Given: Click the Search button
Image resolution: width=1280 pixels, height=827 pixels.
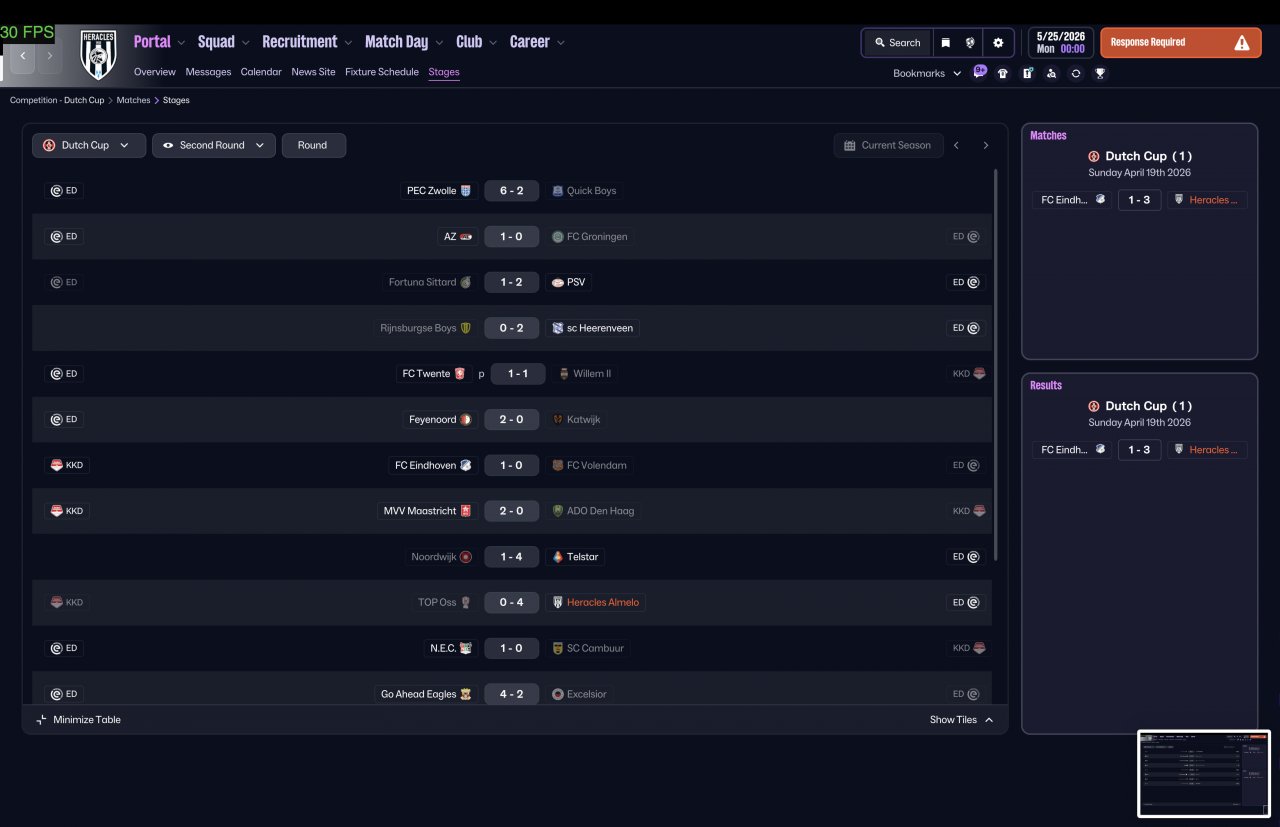Looking at the screenshot, I should point(897,43).
